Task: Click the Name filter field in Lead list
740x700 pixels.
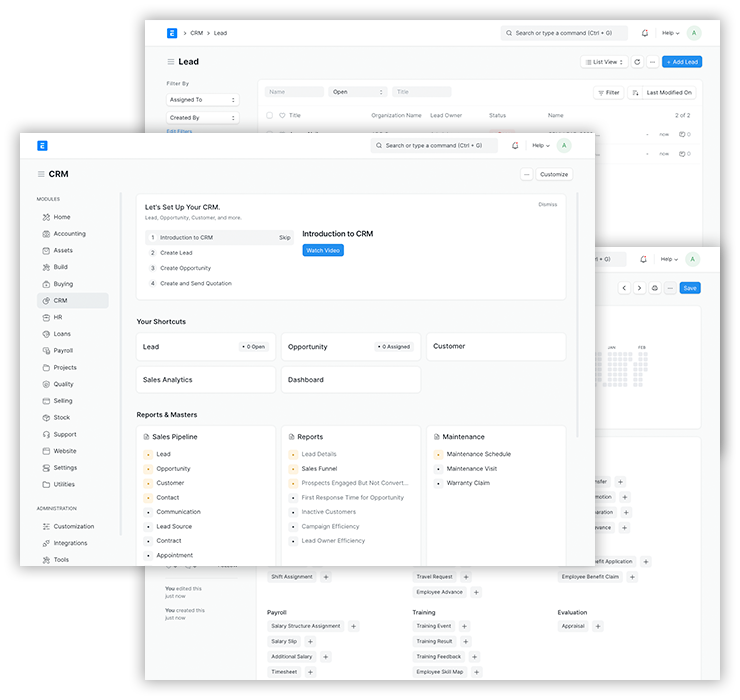Action: tap(294, 92)
